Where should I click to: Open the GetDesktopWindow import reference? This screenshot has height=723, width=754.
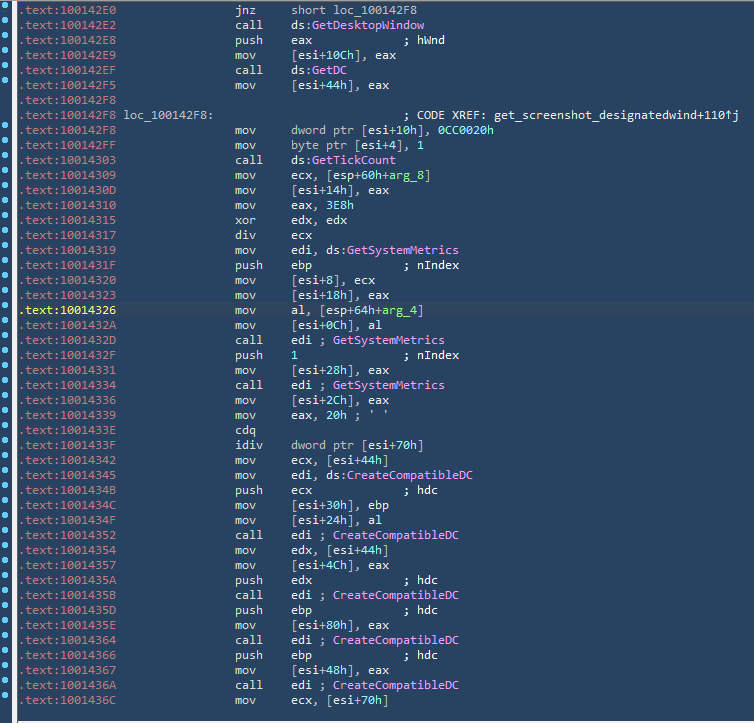tap(371, 25)
